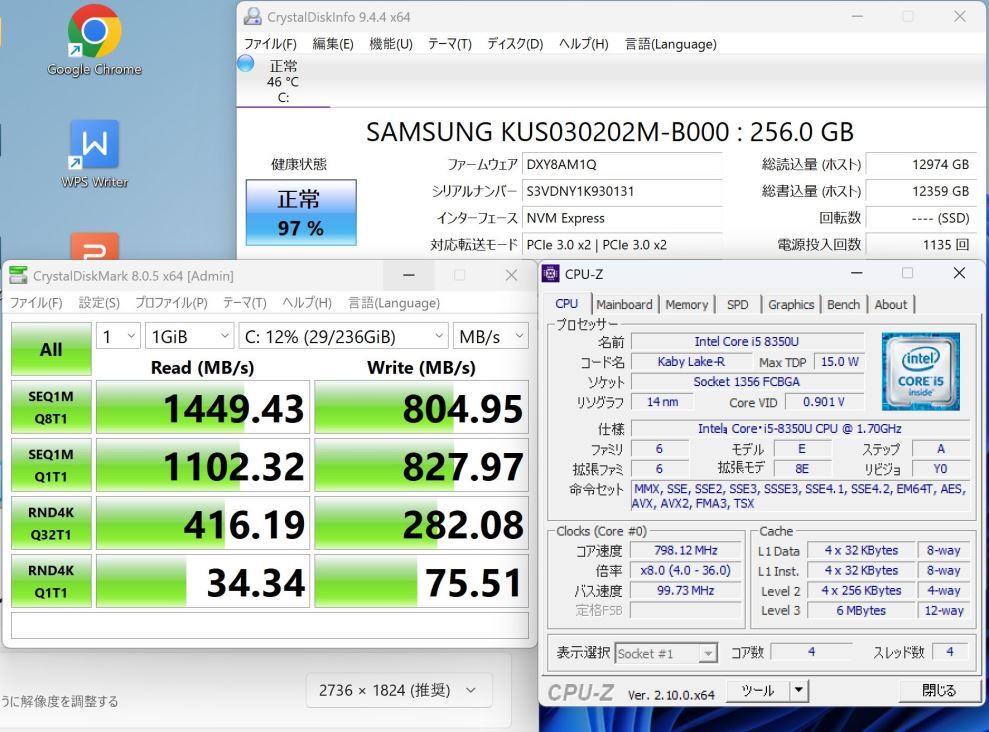The image size is (989, 732).
Task: Open the test count dropdown showing 1
Action: [x=118, y=336]
